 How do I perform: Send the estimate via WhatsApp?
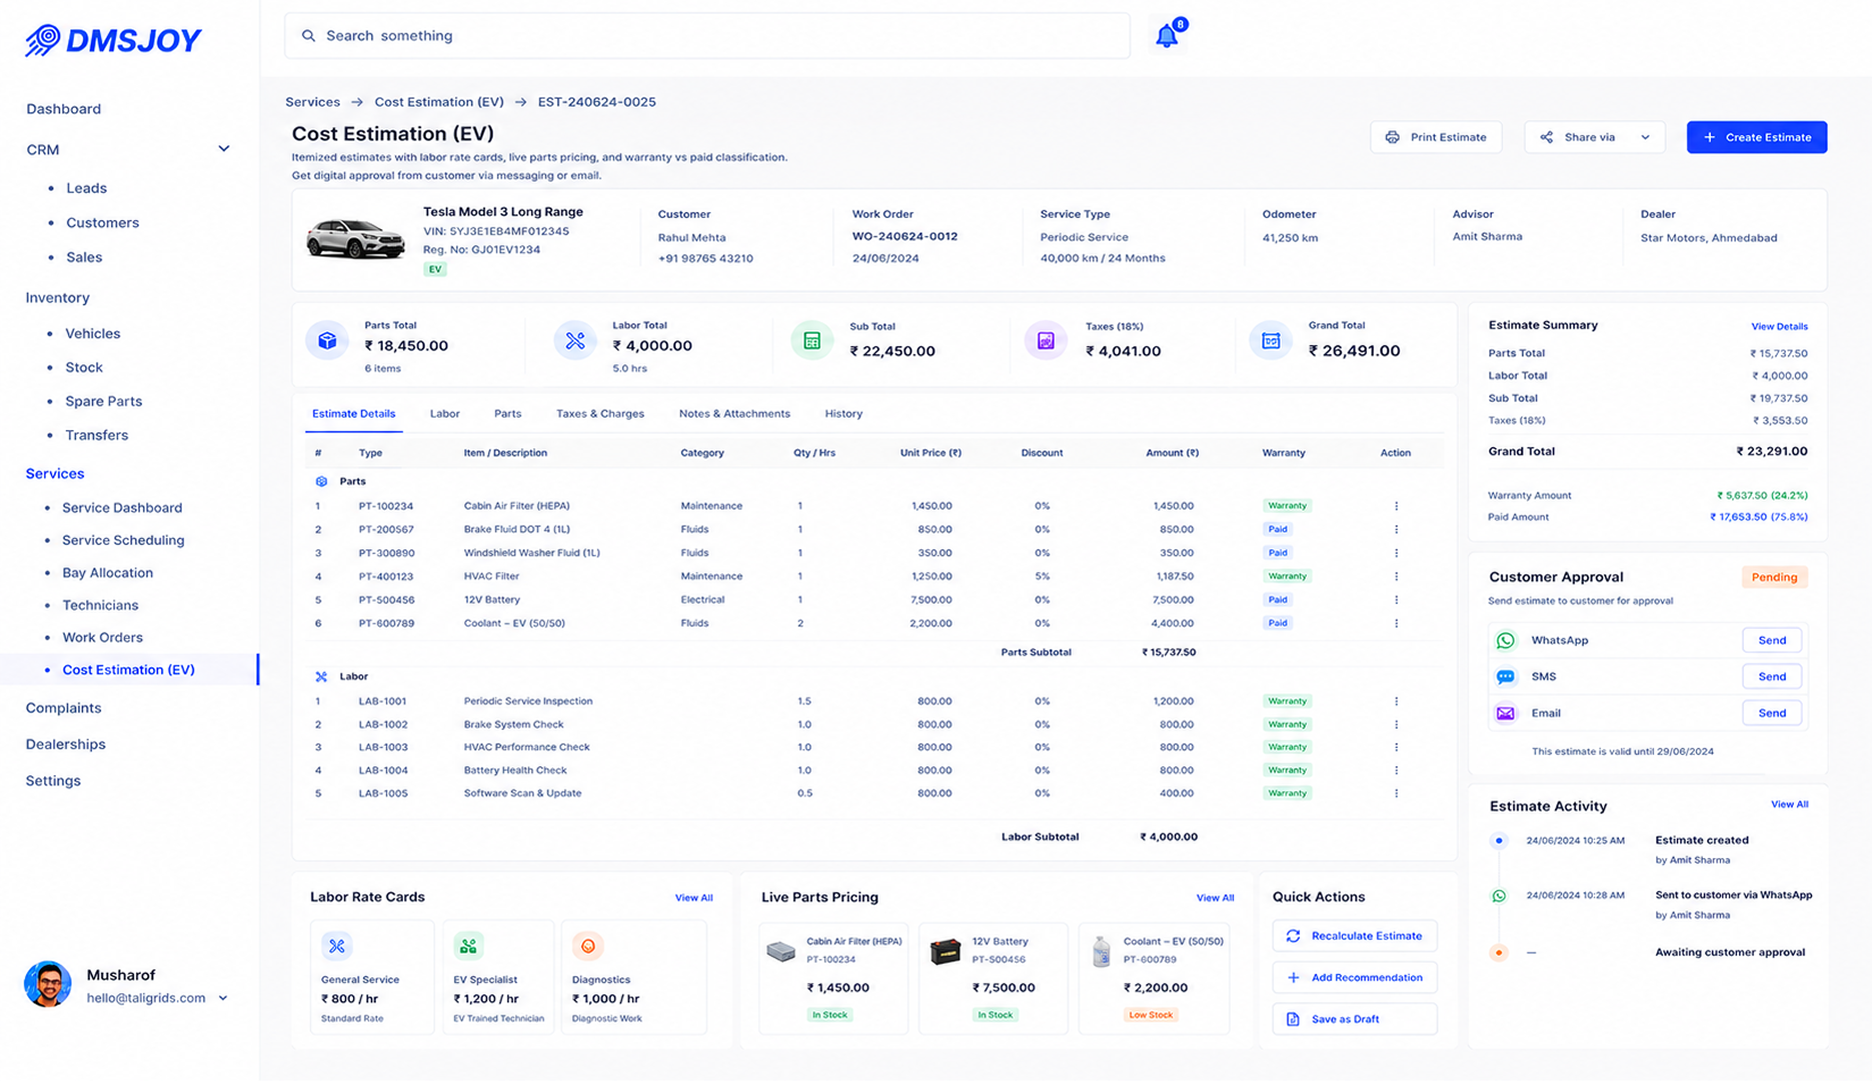pyautogui.click(x=1771, y=640)
